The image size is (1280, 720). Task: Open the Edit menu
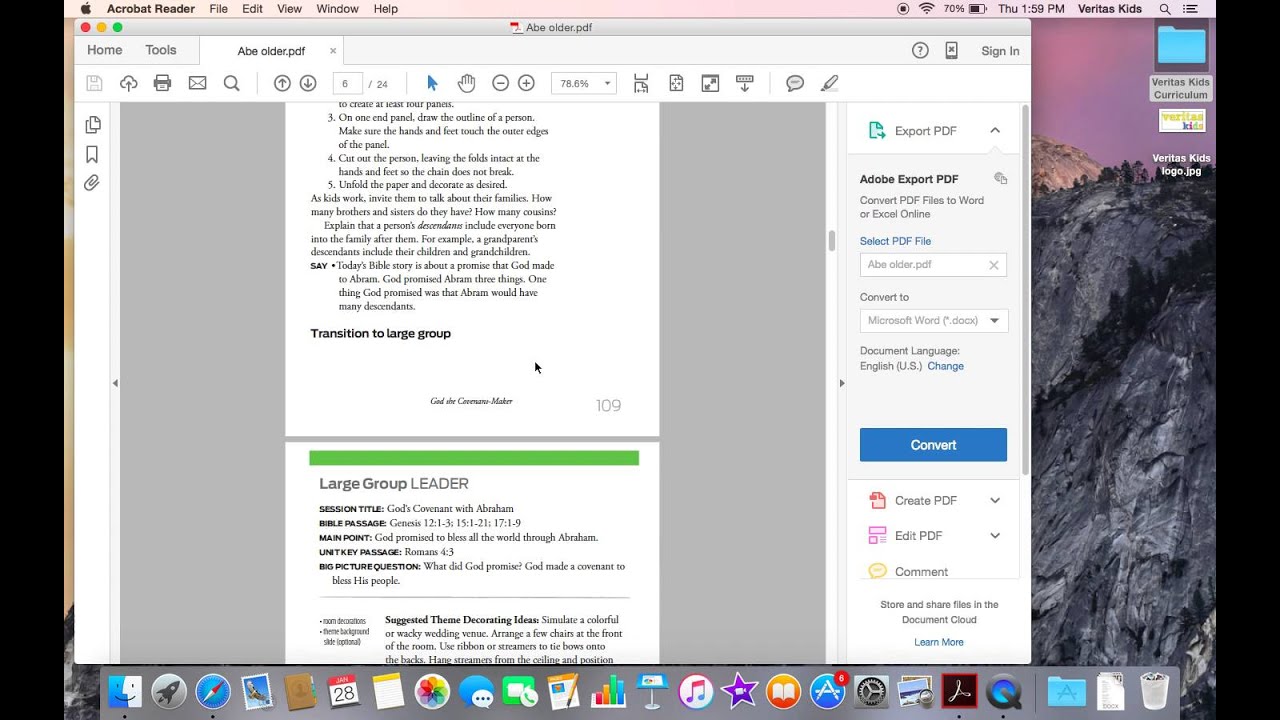(x=253, y=9)
